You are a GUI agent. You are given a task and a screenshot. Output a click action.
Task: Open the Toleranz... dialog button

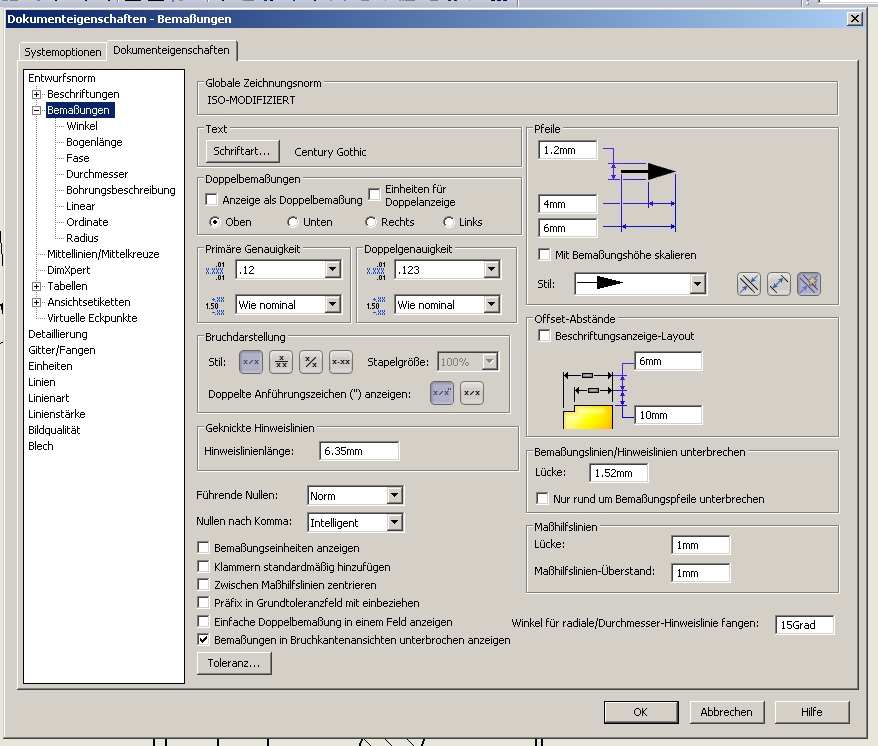[234, 663]
